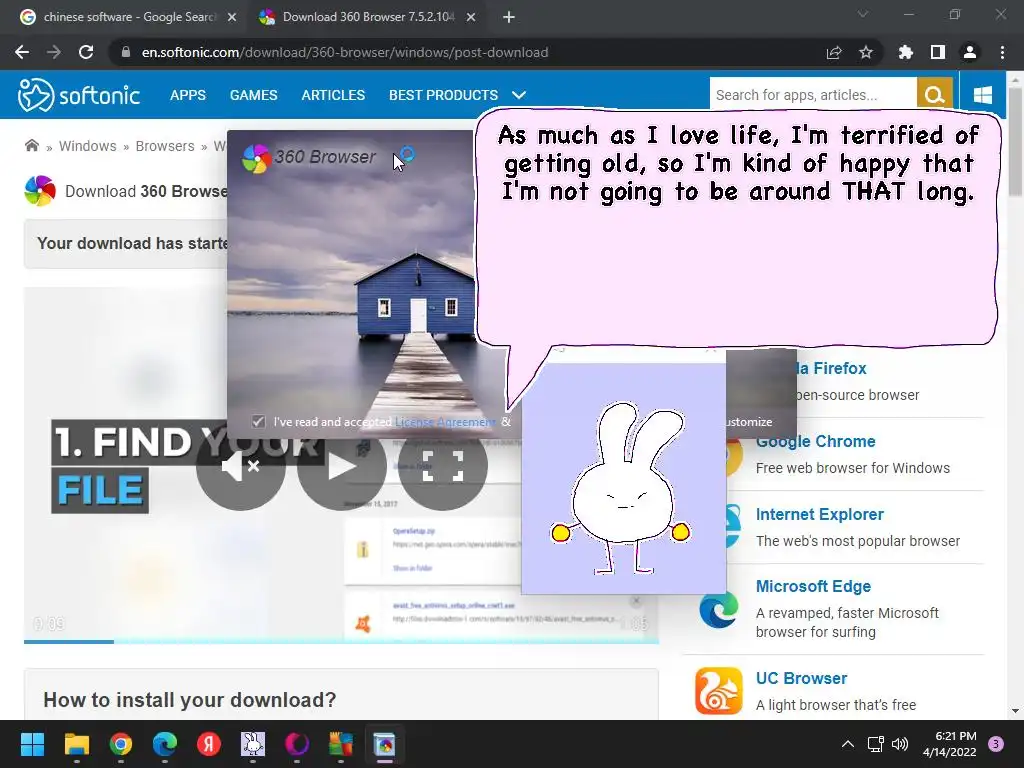
Task: Focus the Search for apps, articles field
Action: pos(813,95)
